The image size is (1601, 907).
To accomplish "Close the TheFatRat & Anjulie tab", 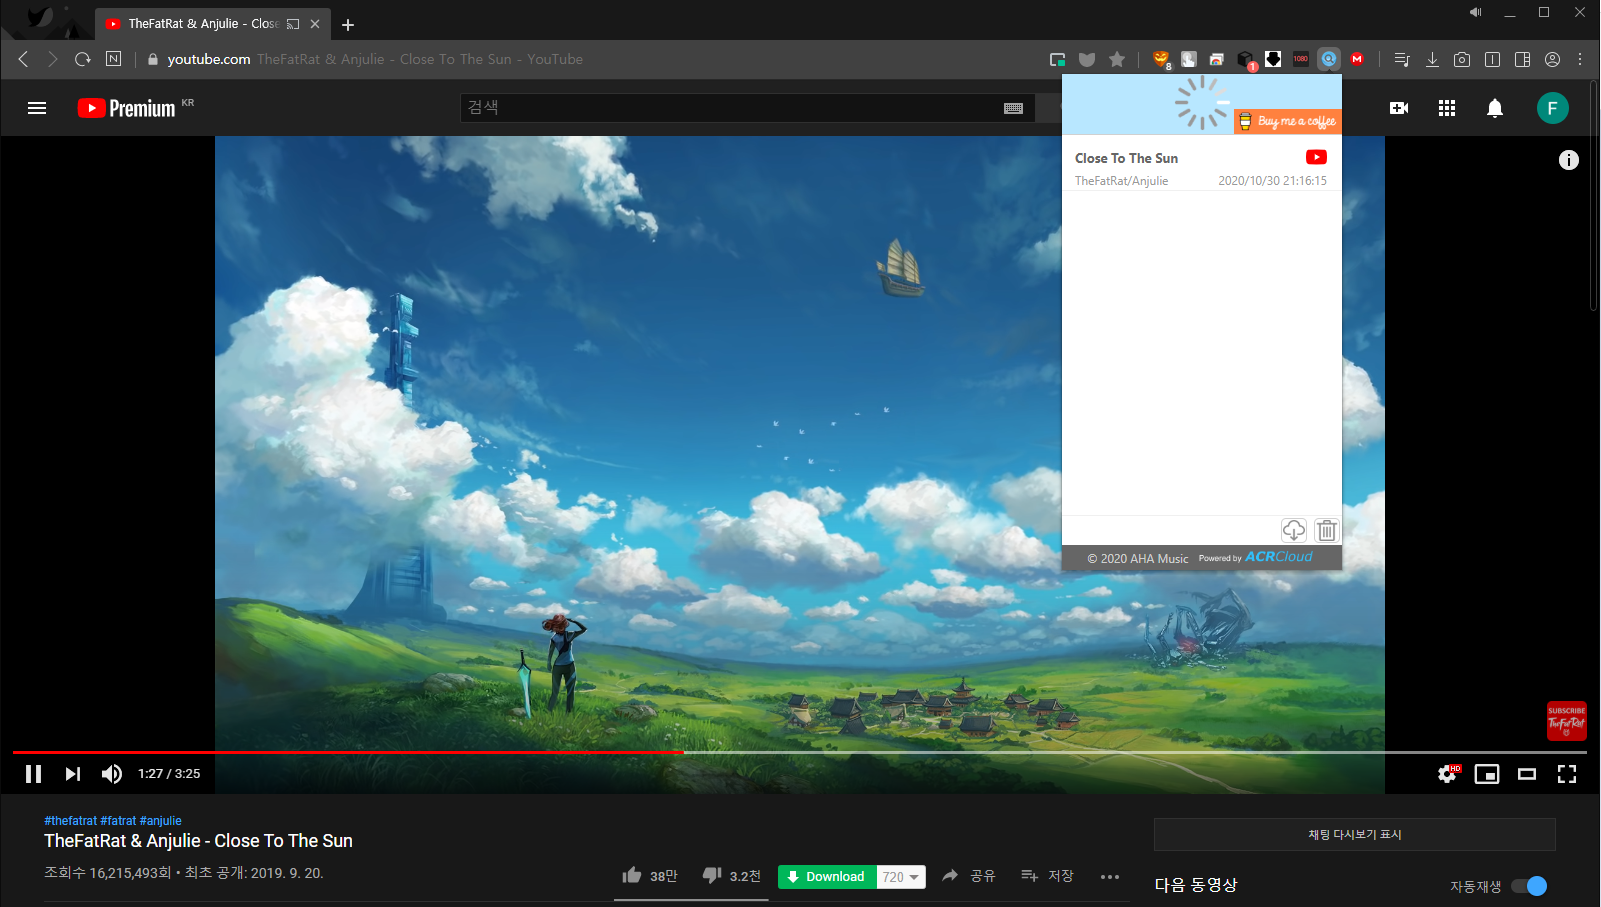I will pyautogui.click(x=315, y=24).
